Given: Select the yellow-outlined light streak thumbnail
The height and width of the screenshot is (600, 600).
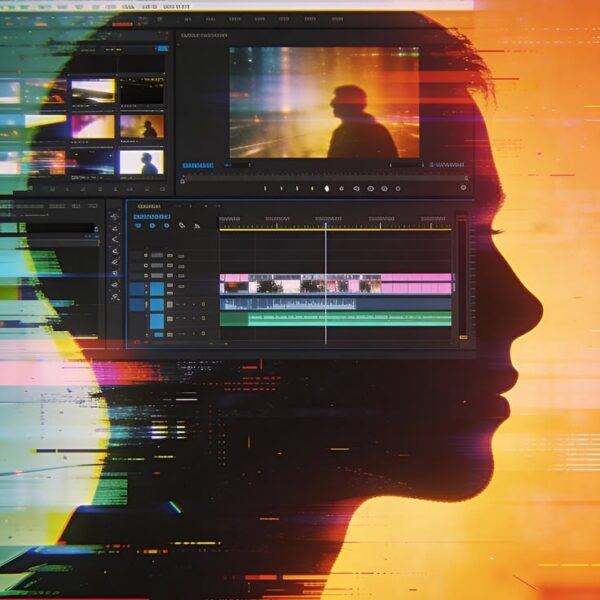Looking at the screenshot, I should [93, 91].
